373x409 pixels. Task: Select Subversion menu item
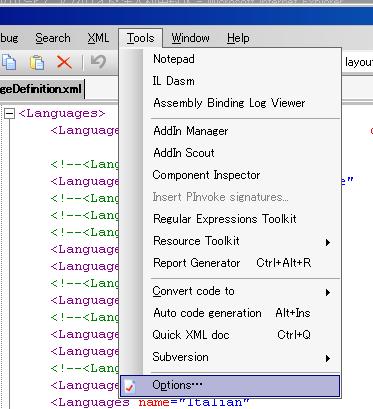(x=230, y=357)
